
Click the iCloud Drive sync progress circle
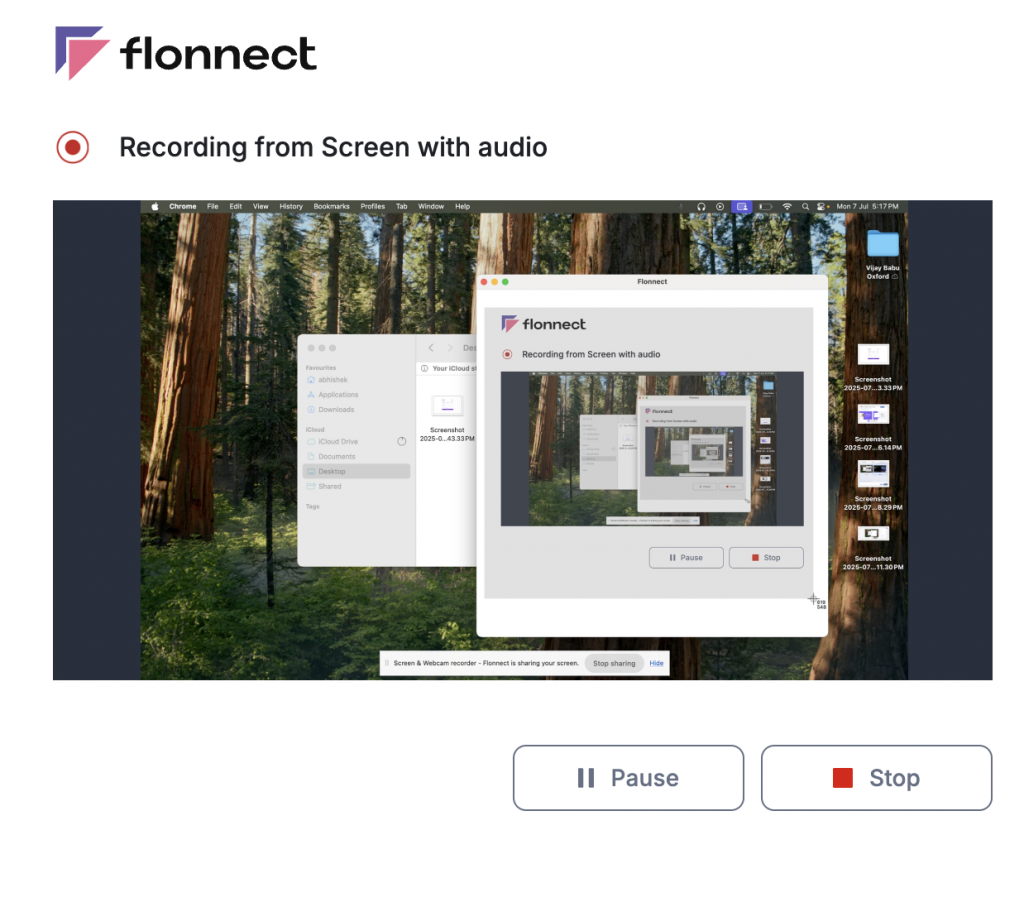(402, 441)
